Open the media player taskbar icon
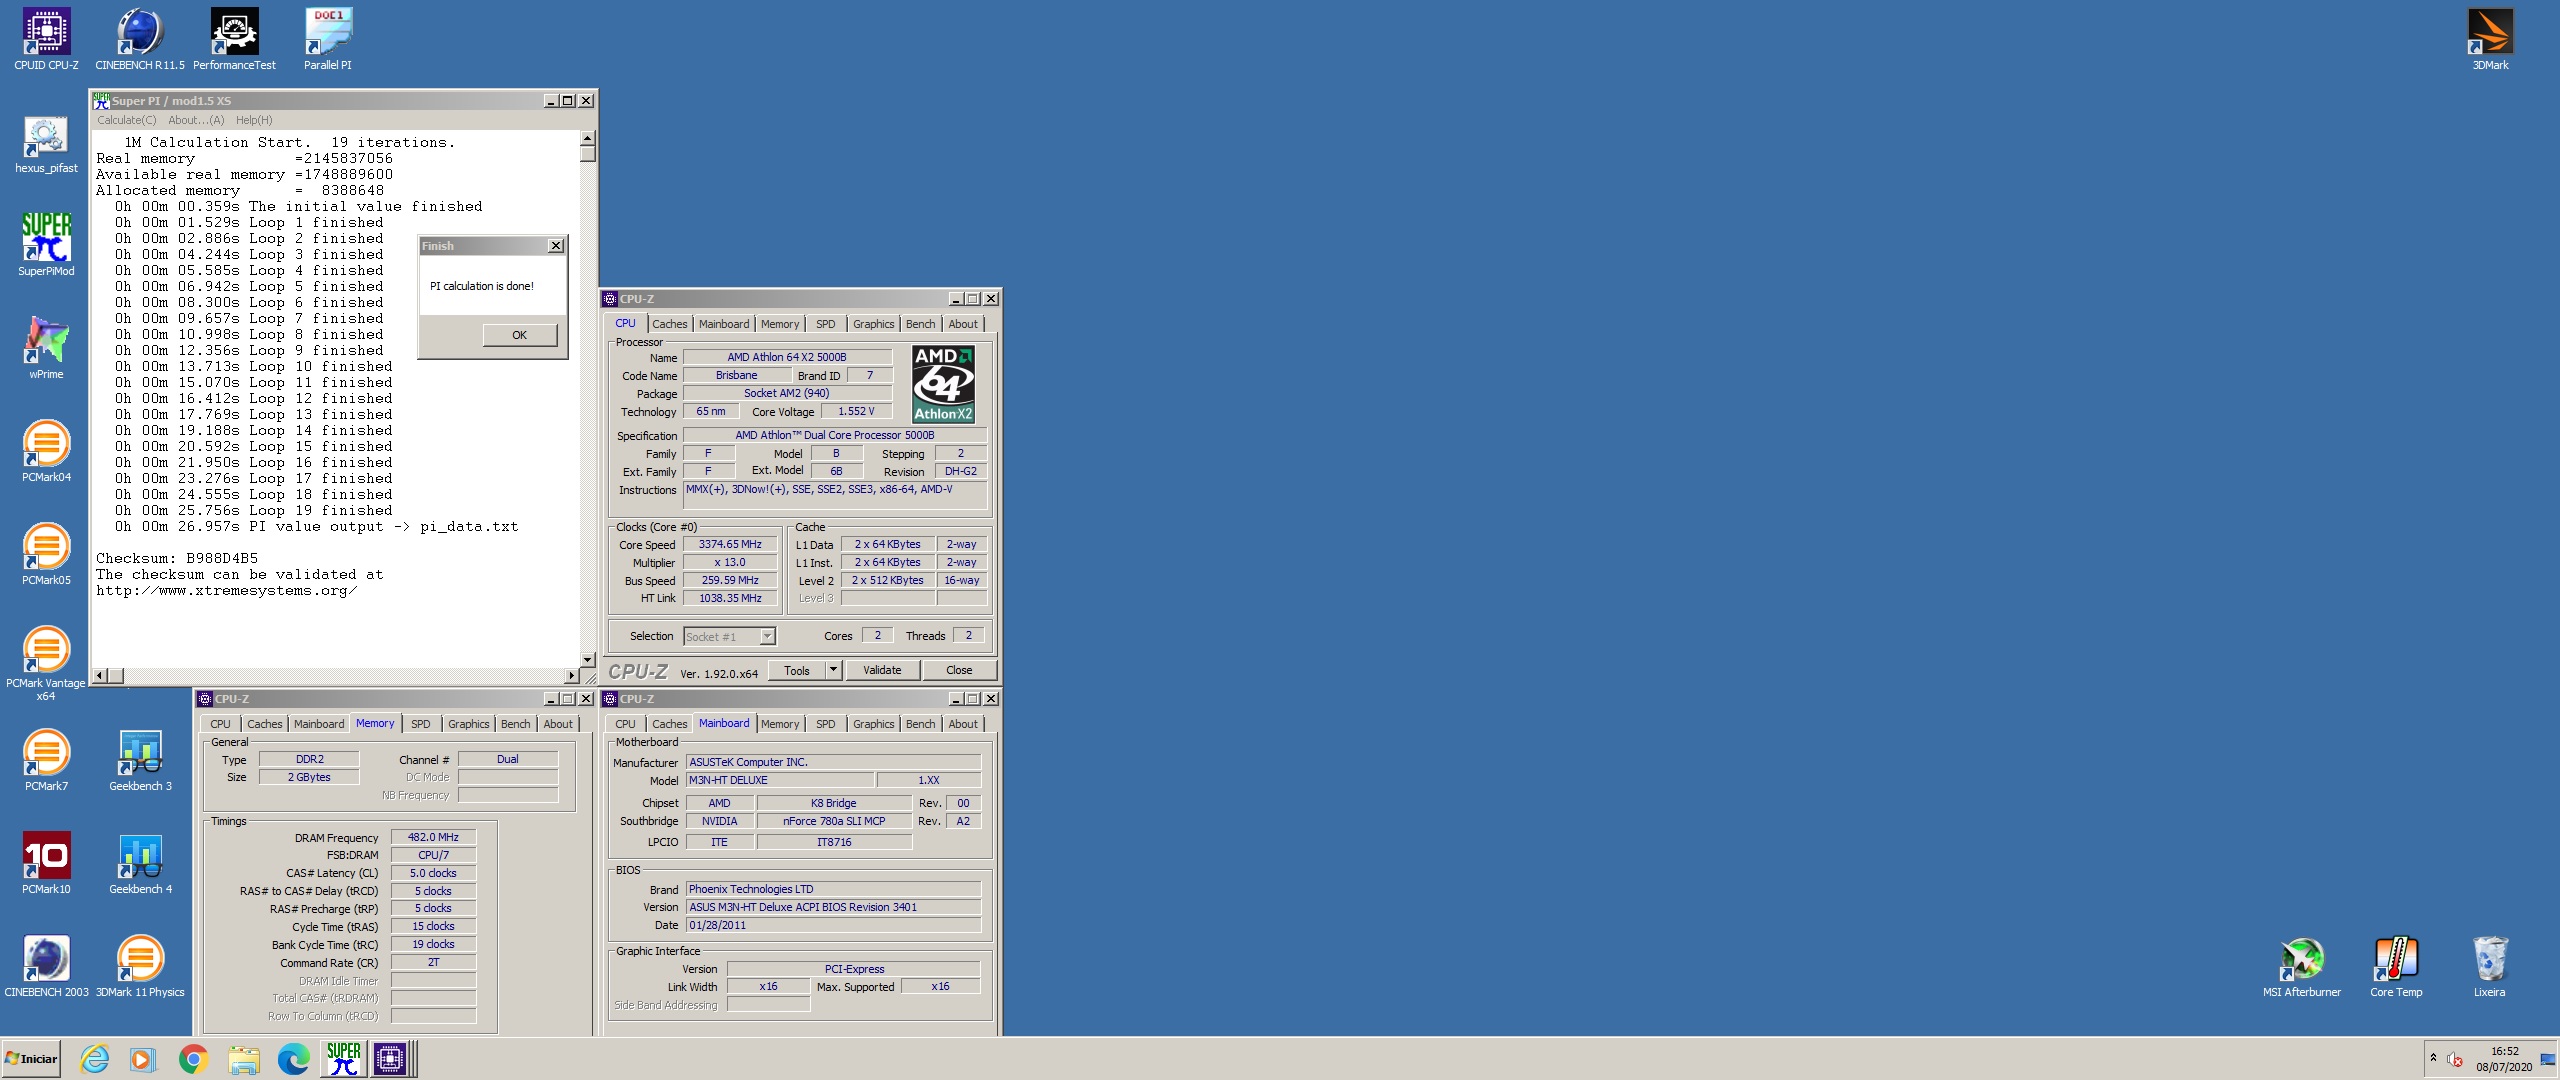Viewport: 2560px width, 1080px height. point(144,1059)
